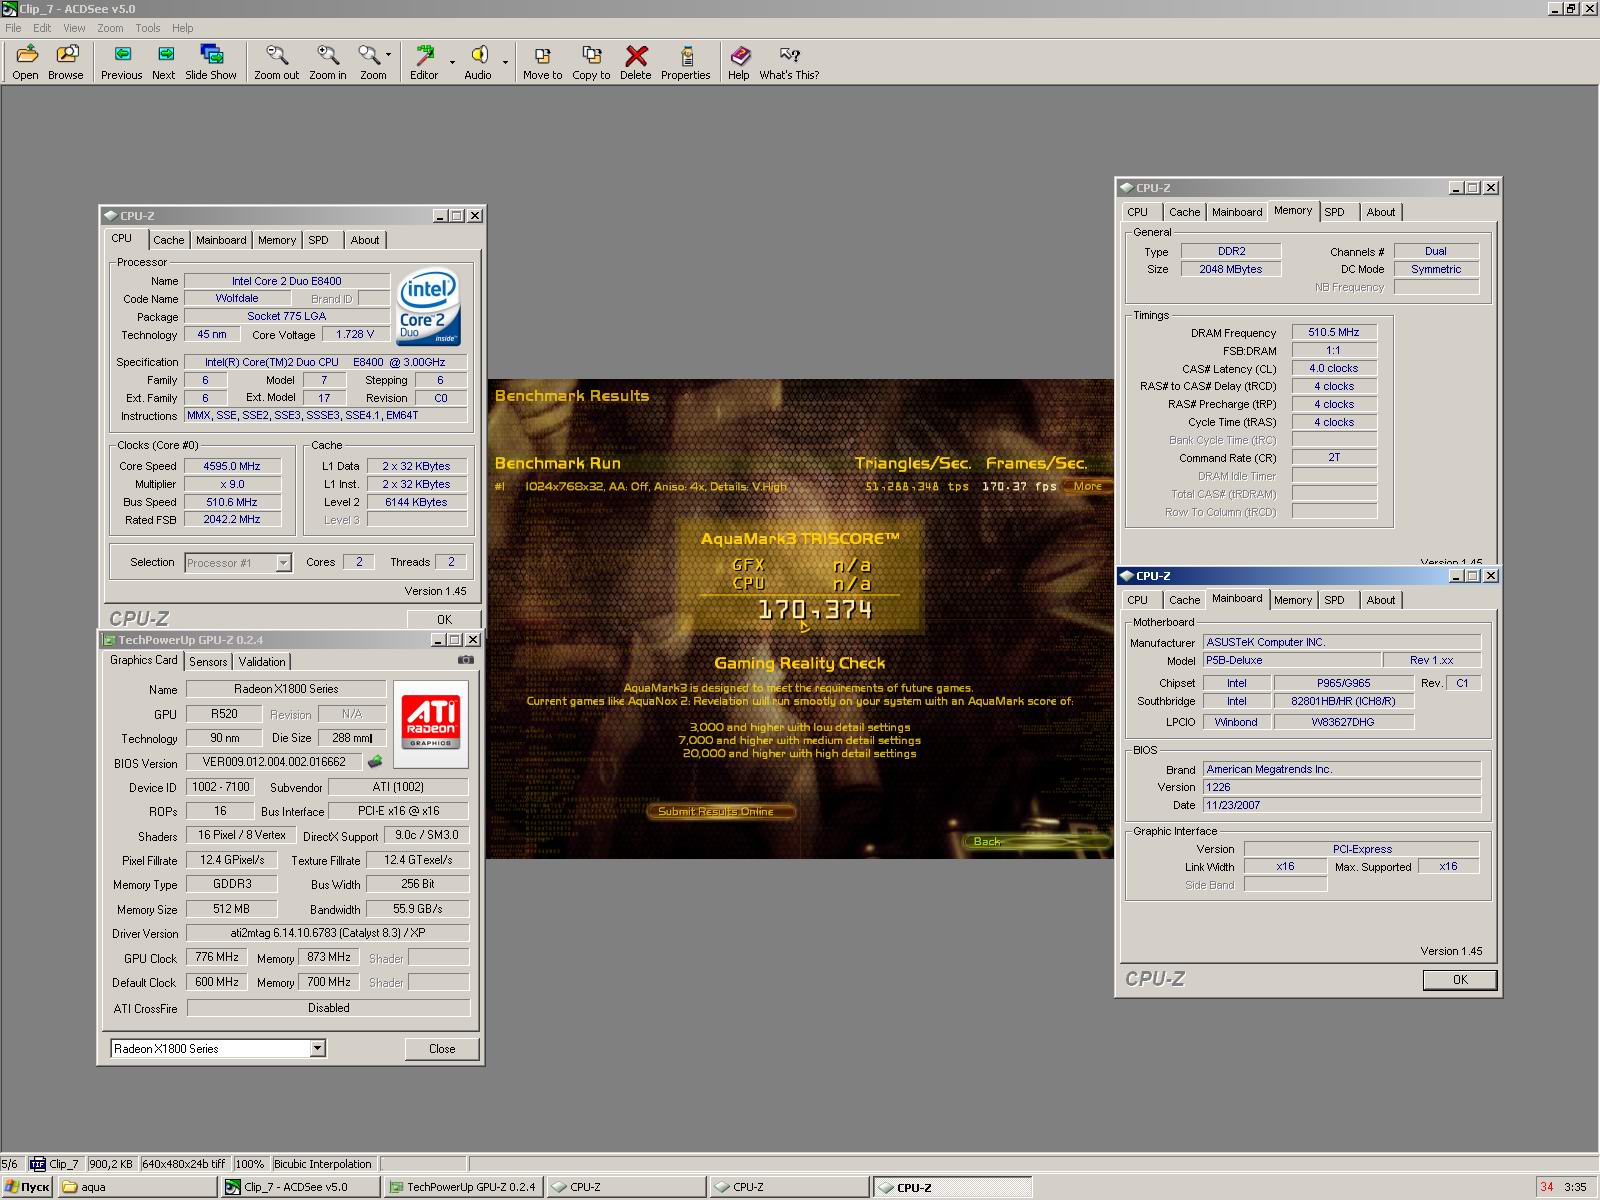Switch to the Validation tab in GPU-Z
This screenshot has height=1200, width=1600.
262,661
